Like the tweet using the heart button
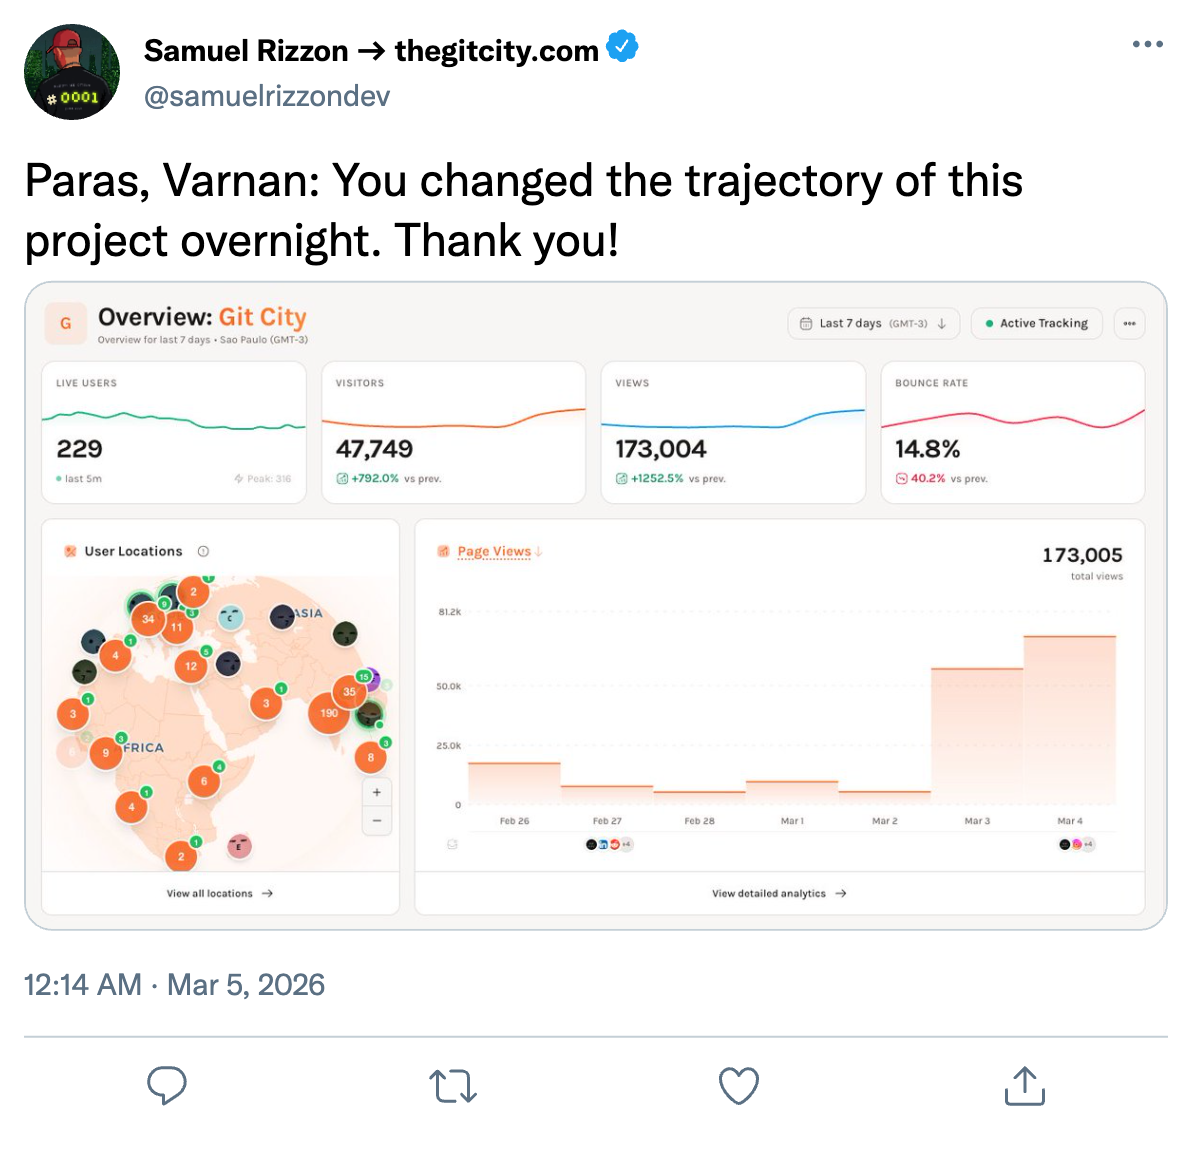 pos(738,1086)
